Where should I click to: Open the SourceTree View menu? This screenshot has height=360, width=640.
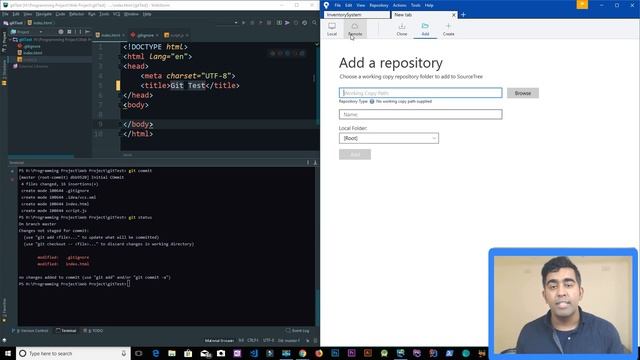pyautogui.click(x=360, y=5)
